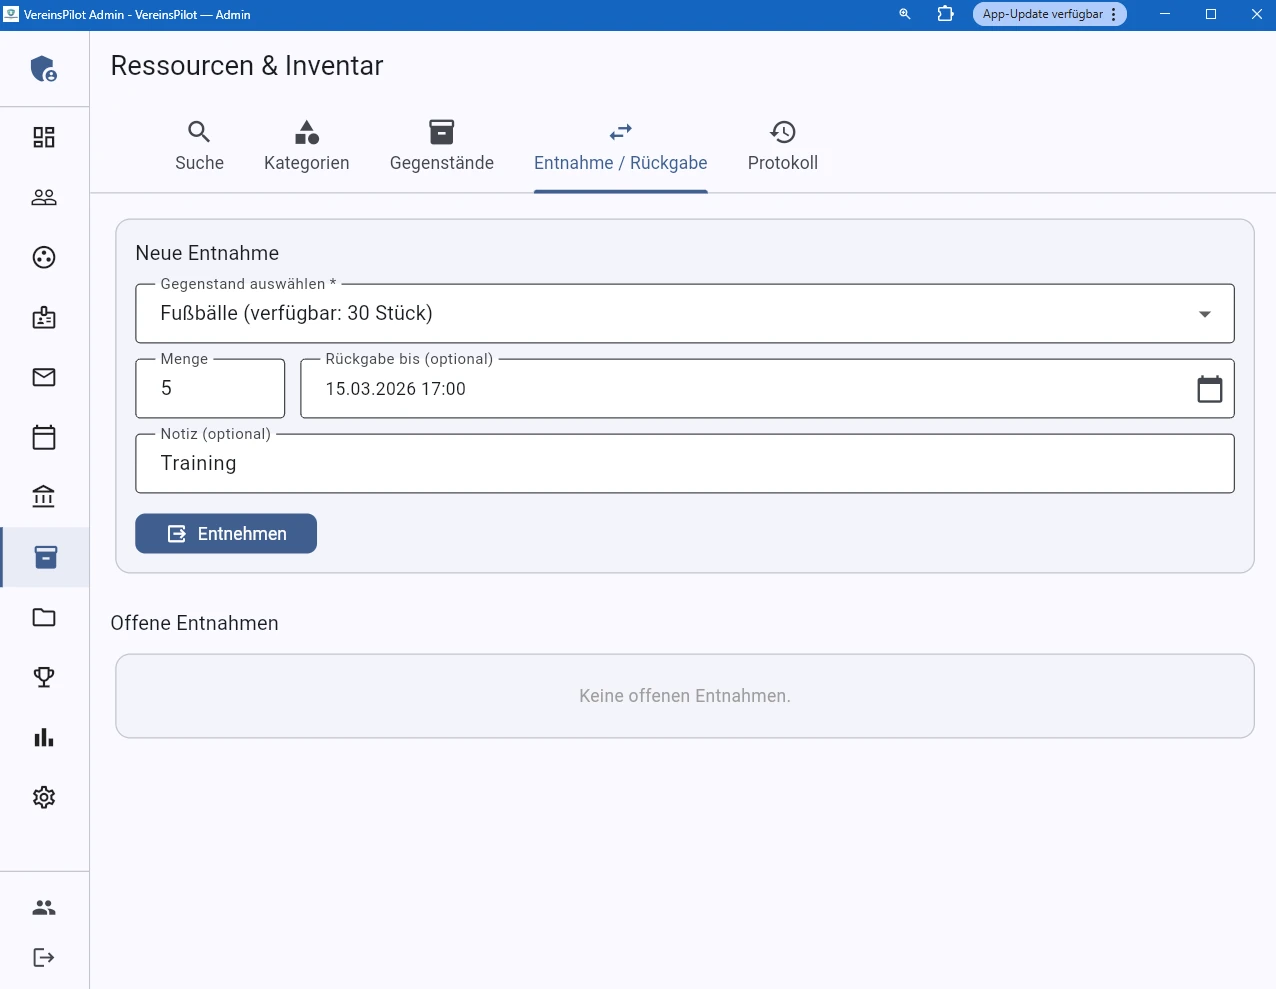Viewport: 1276px width, 989px height.
Task: Switch to the Gegenstände tab
Action: click(x=441, y=146)
